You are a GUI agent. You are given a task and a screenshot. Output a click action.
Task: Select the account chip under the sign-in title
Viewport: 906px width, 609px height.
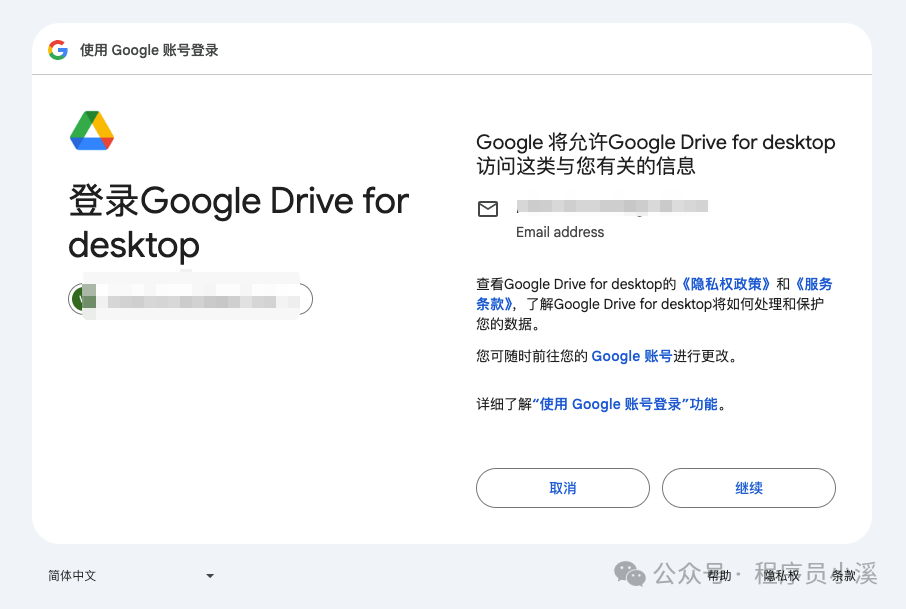pos(189,298)
